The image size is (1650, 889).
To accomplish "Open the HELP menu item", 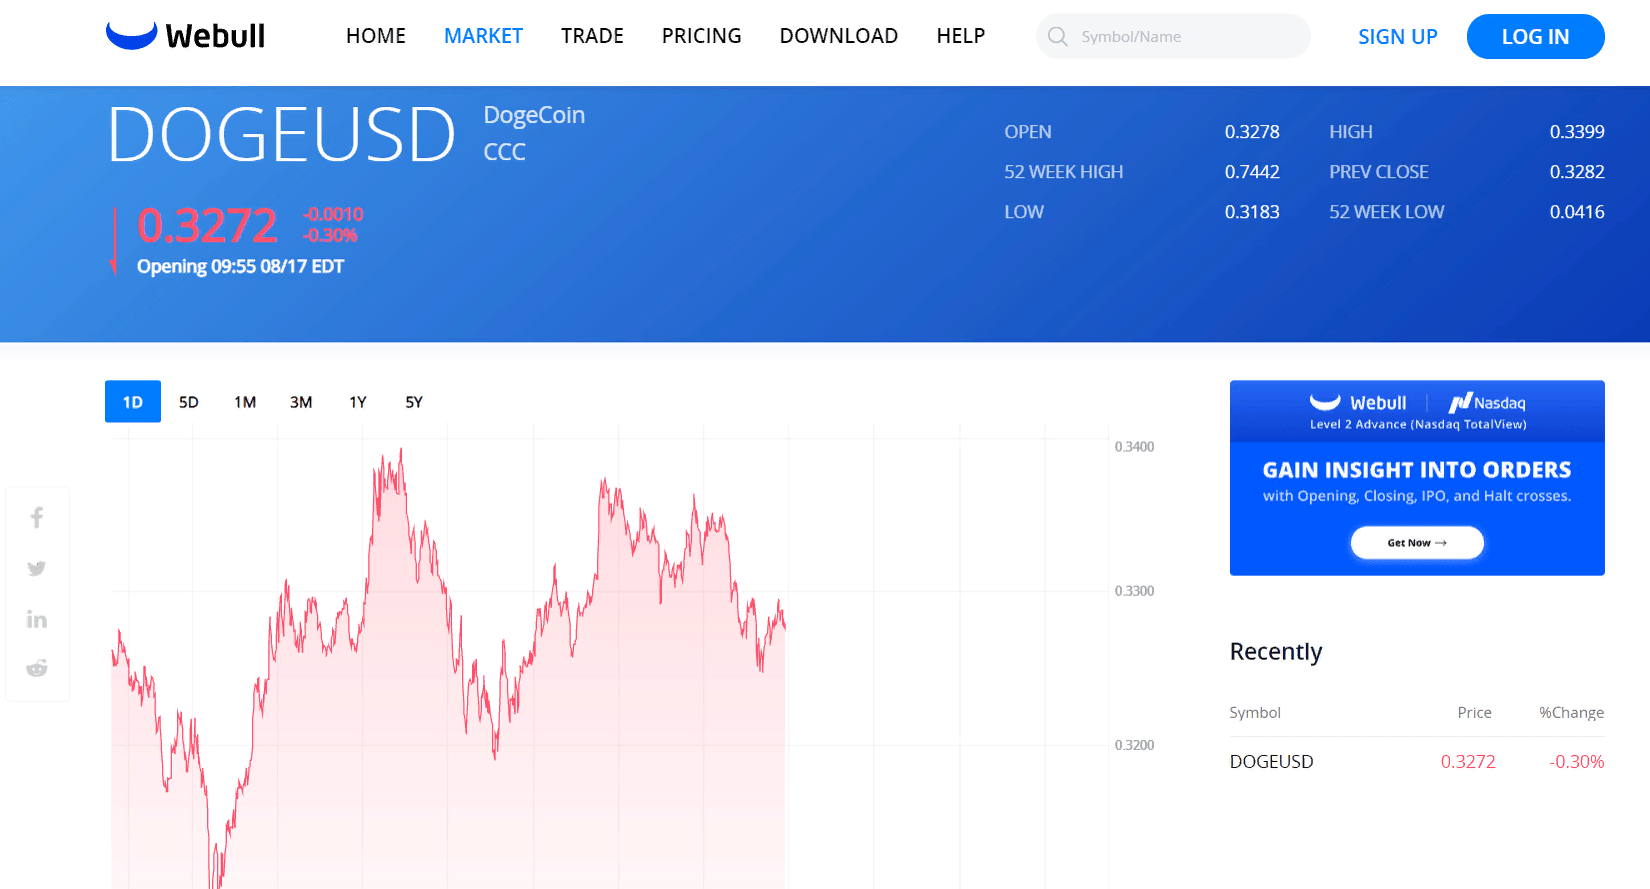I will pos(960,36).
